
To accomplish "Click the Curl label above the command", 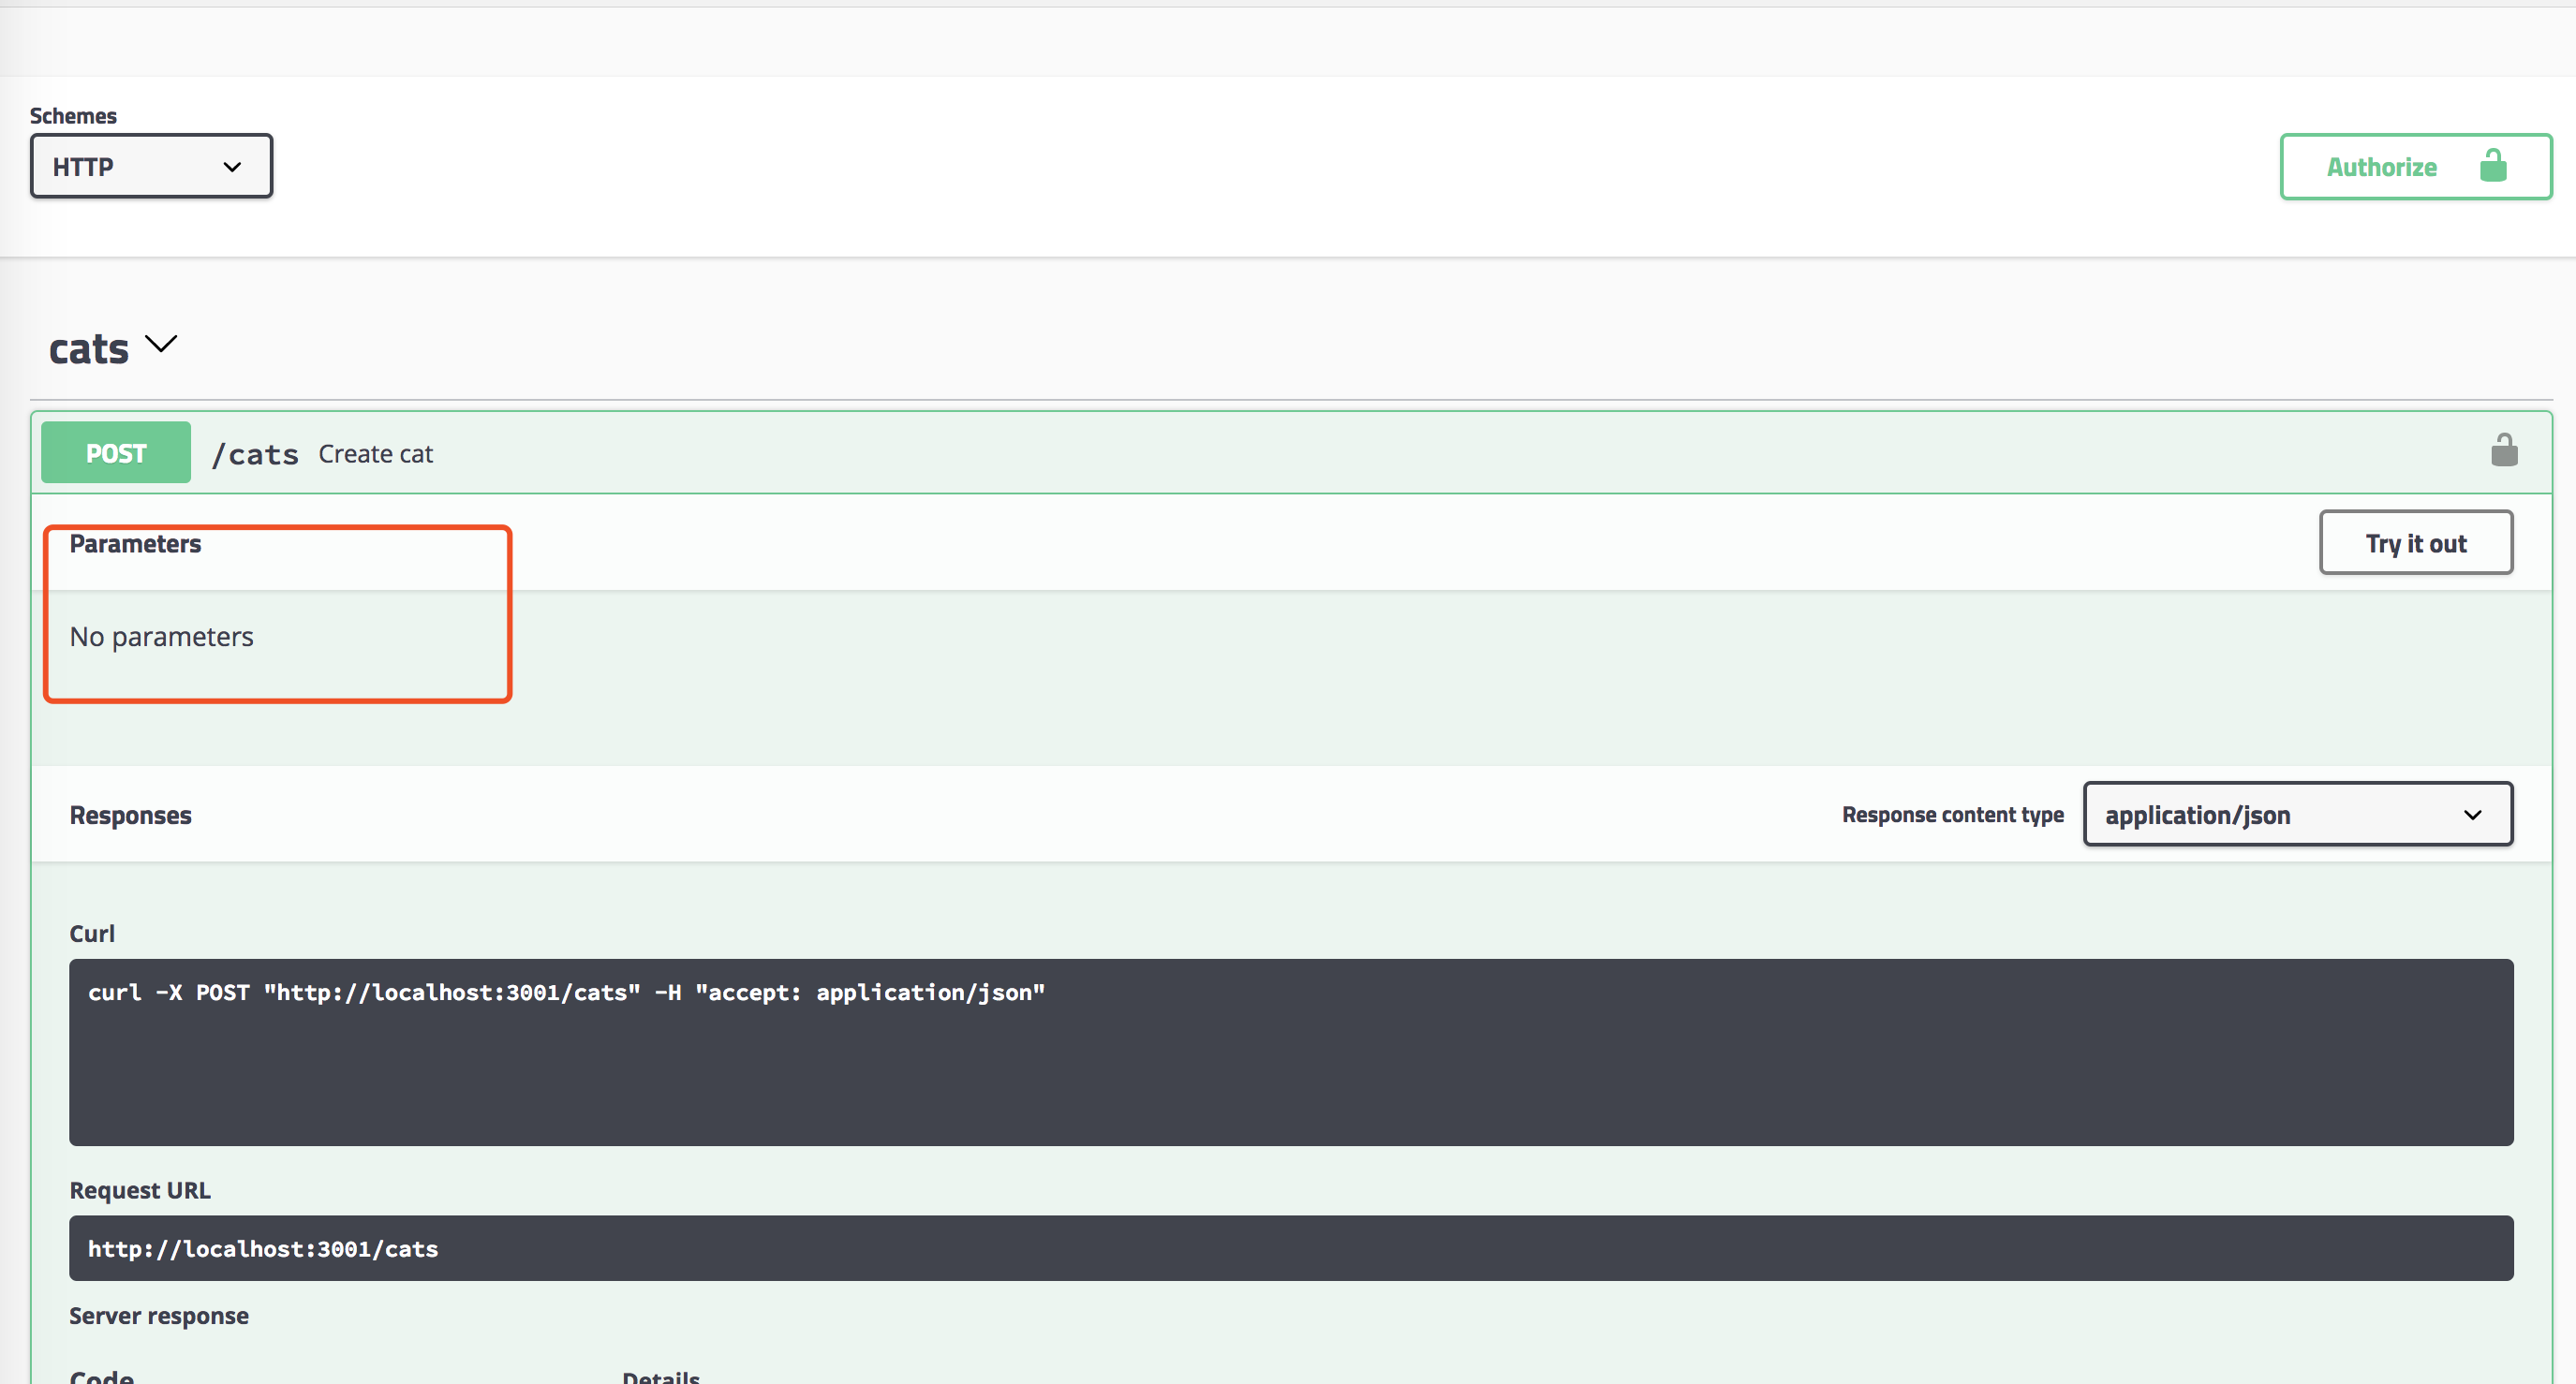I will click(92, 933).
